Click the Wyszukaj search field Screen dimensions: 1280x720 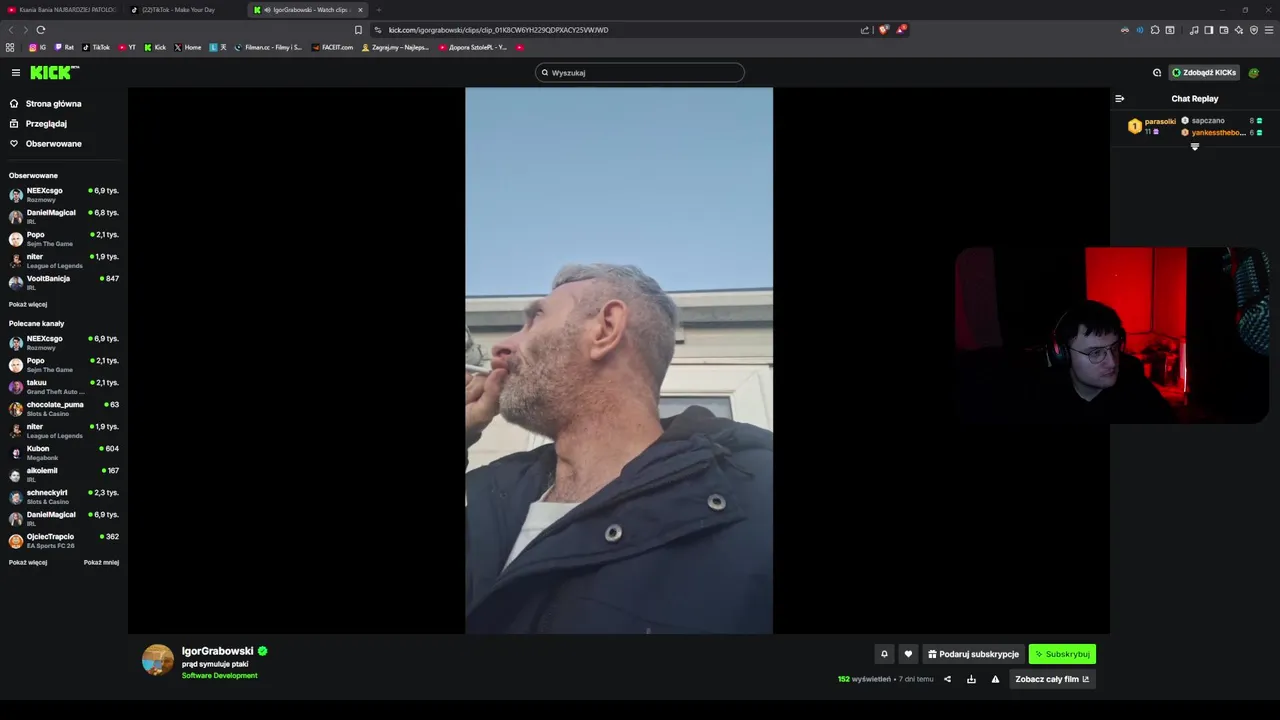point(640,72)
